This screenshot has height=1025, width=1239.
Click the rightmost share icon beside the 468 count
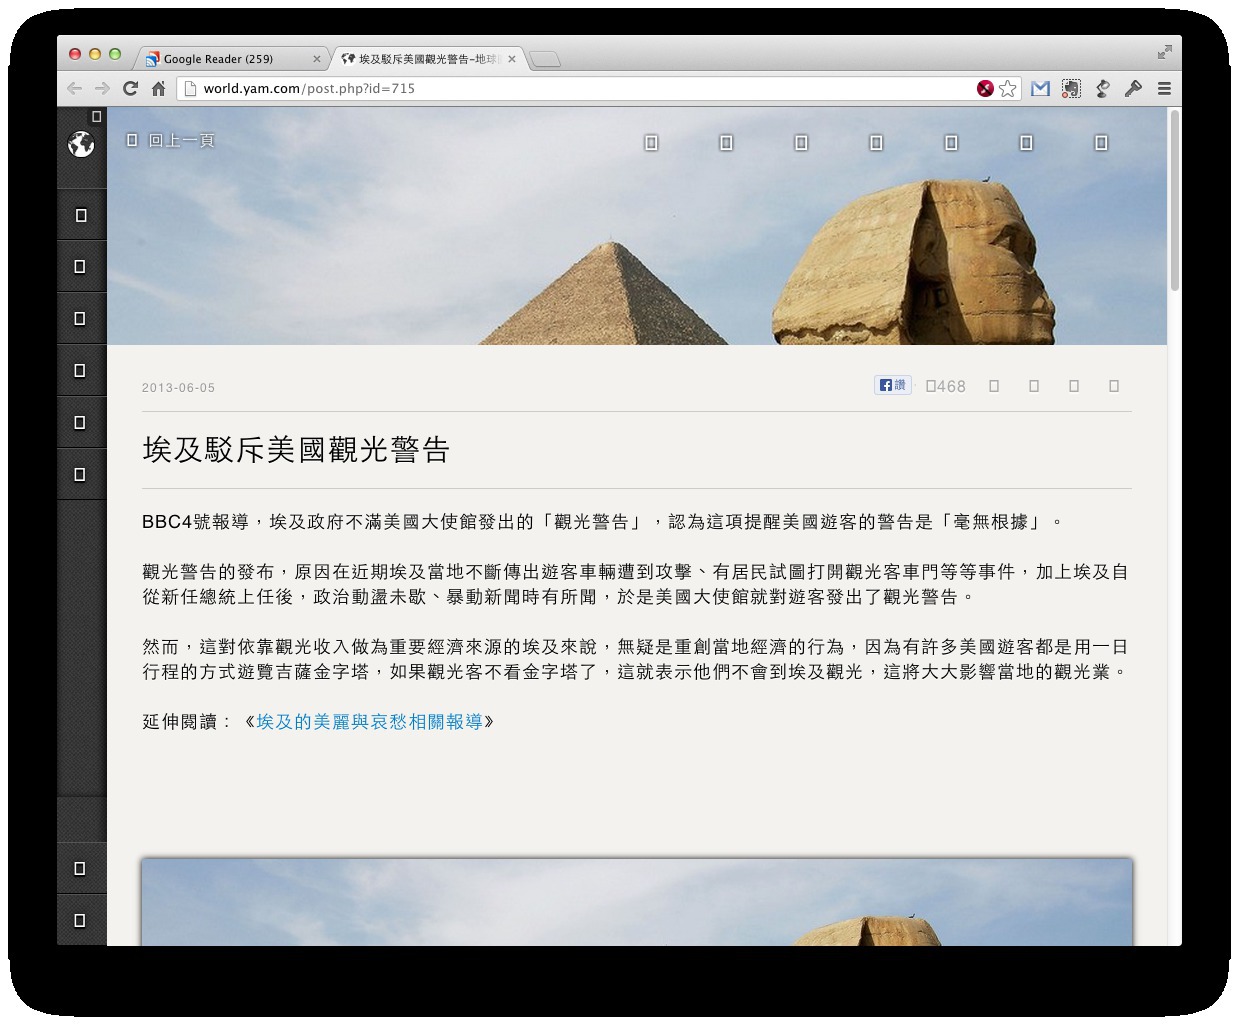[1114, 386]
